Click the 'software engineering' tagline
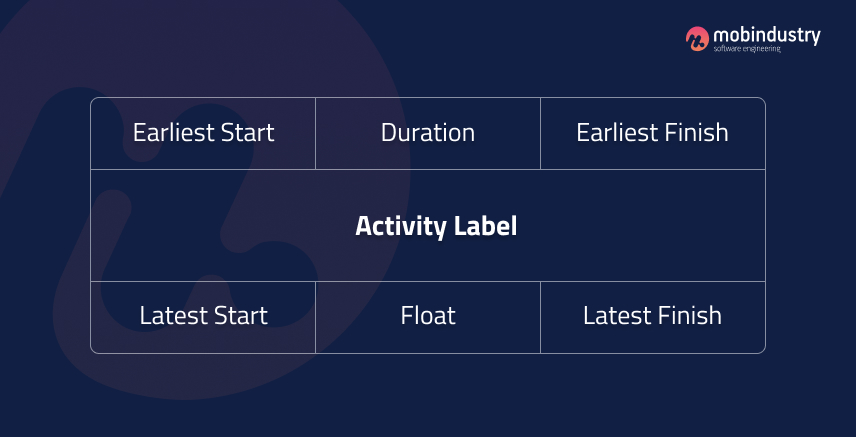This screenshot has width=856, height=437. [747, 49]
